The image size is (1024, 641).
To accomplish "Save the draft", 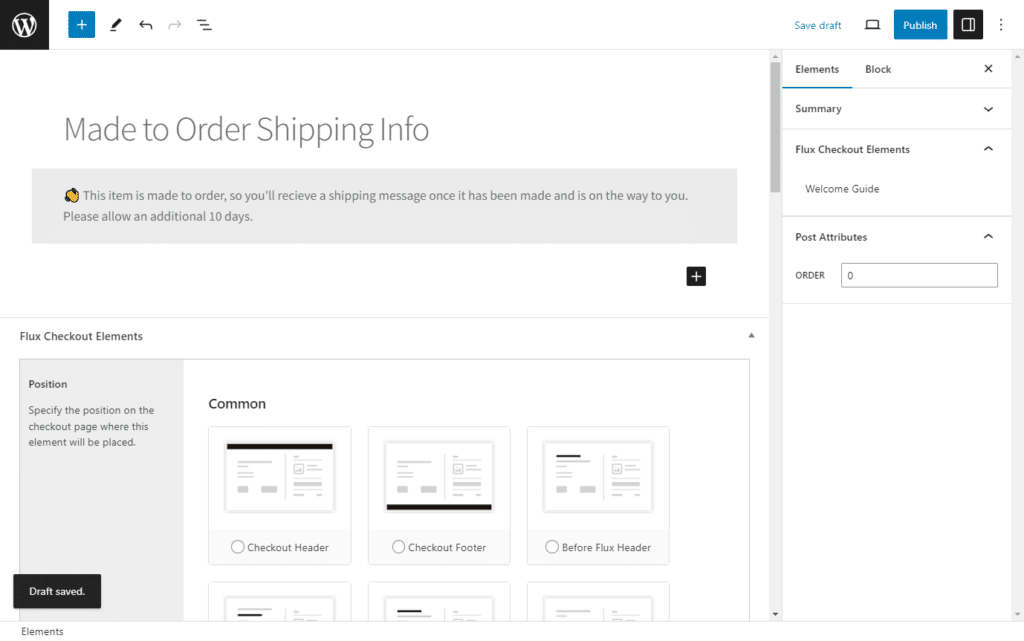I will pyautogui.click(x=817, y=25).
